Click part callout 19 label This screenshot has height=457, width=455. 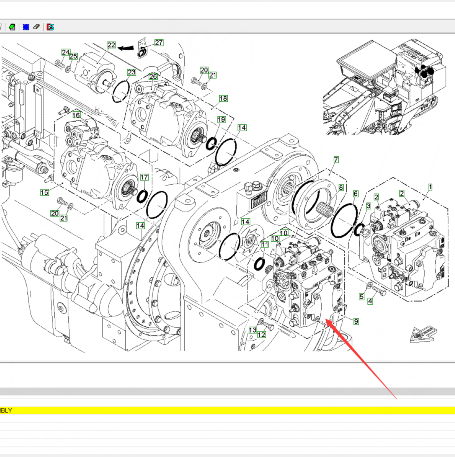pyautogui.click(x=221, y=119)
